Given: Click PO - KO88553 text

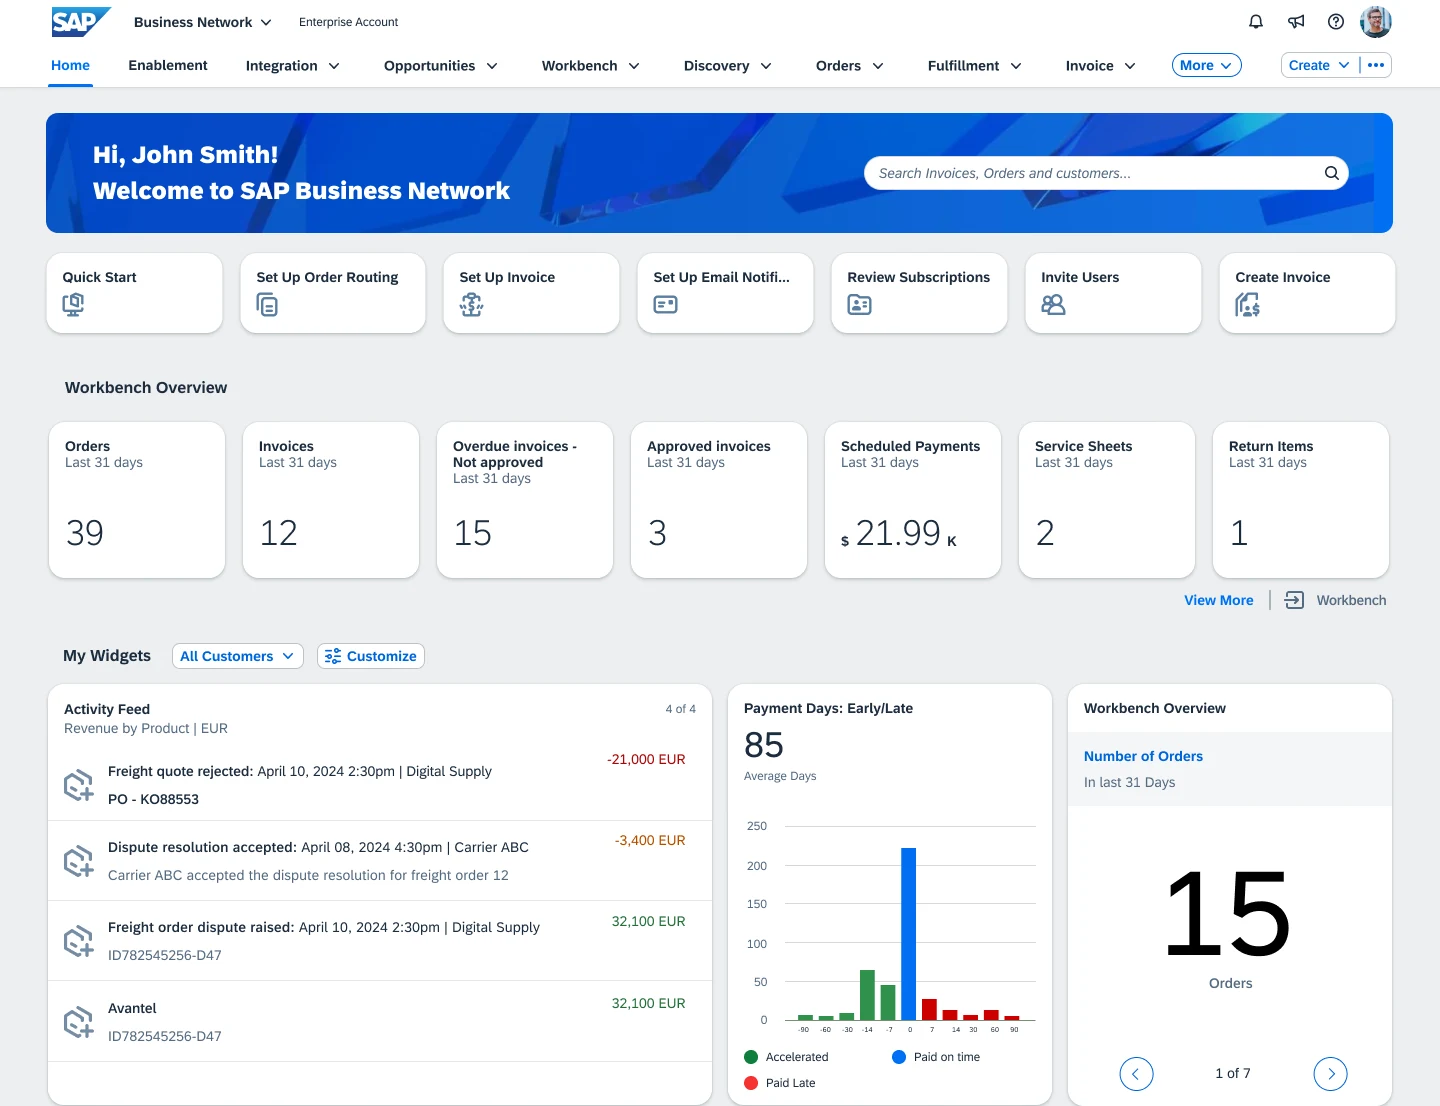Looking at the screenshot, I should click(153, 799).
